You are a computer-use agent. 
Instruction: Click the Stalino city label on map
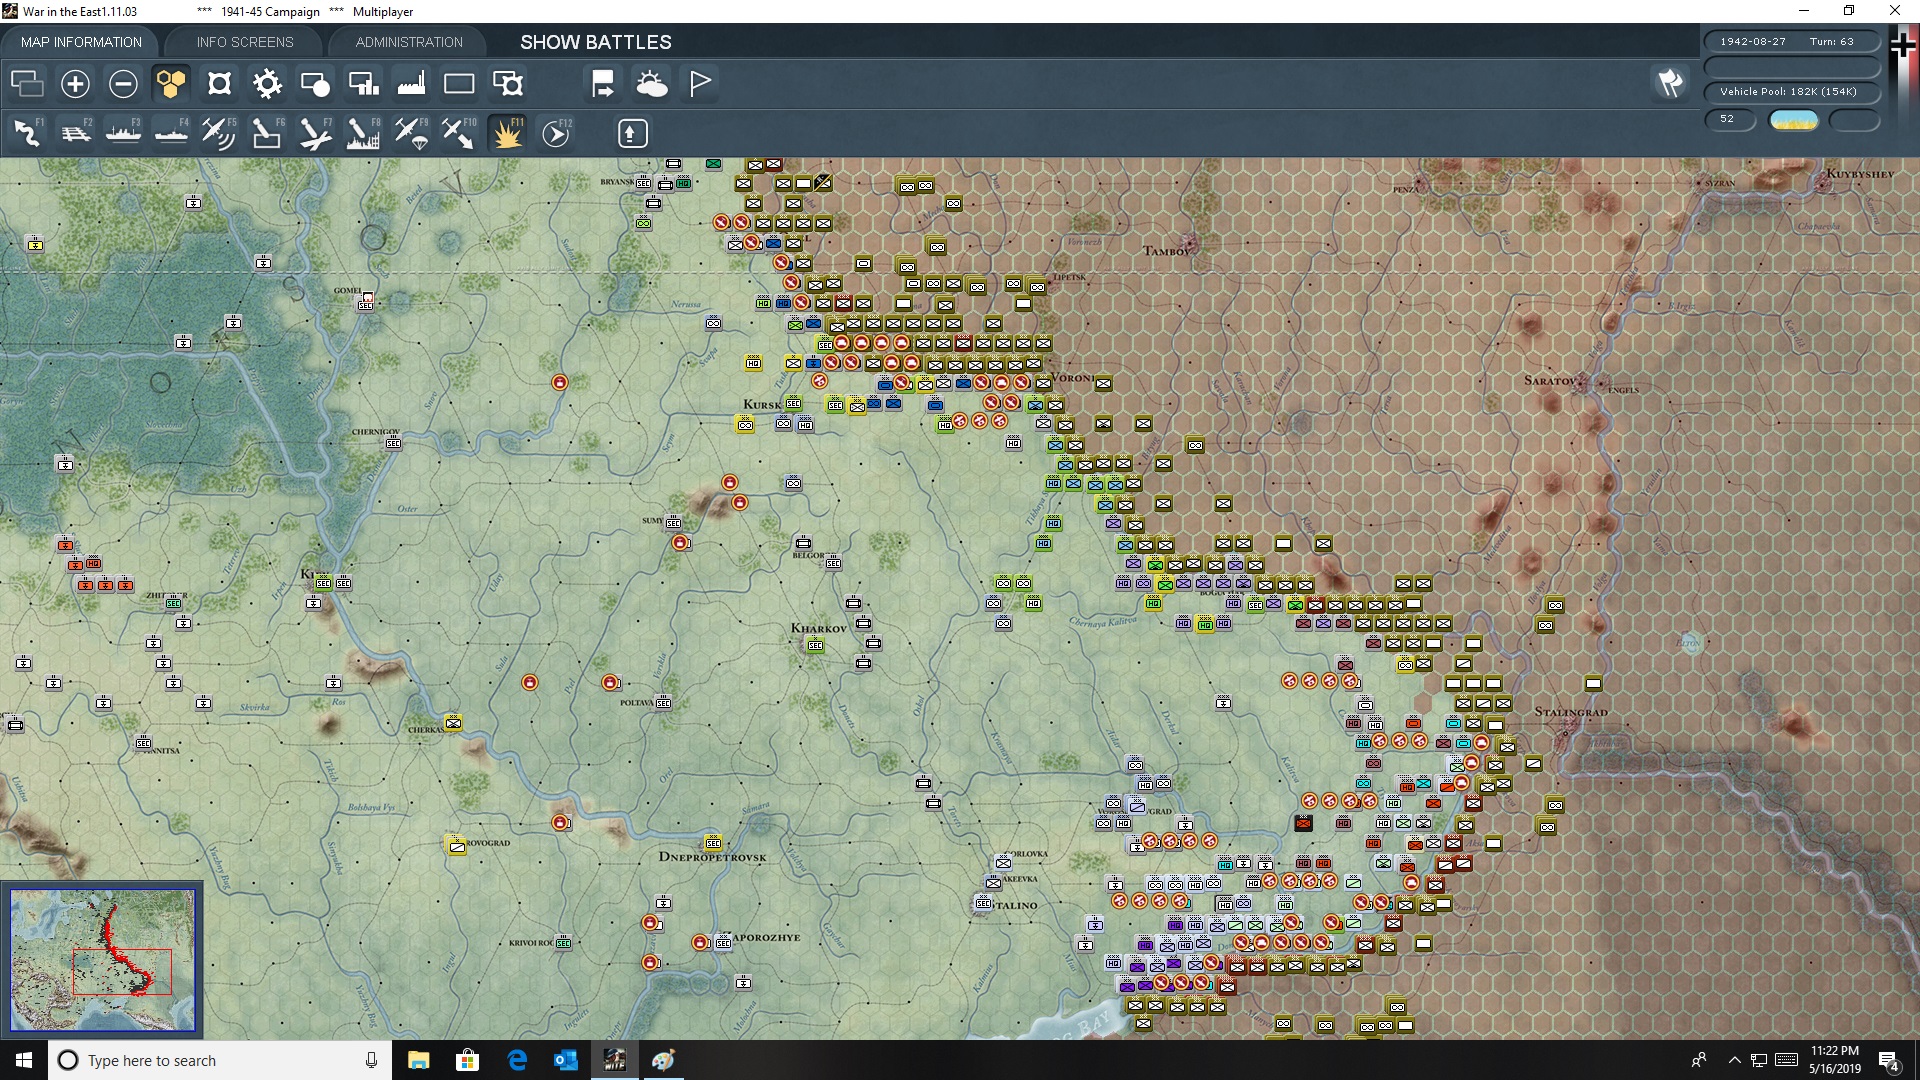pyautogui.click(x=1014, y=905)
